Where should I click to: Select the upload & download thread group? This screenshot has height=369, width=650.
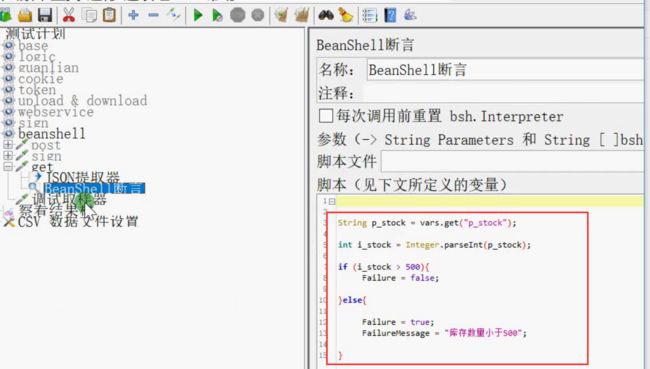coord(82,101)
